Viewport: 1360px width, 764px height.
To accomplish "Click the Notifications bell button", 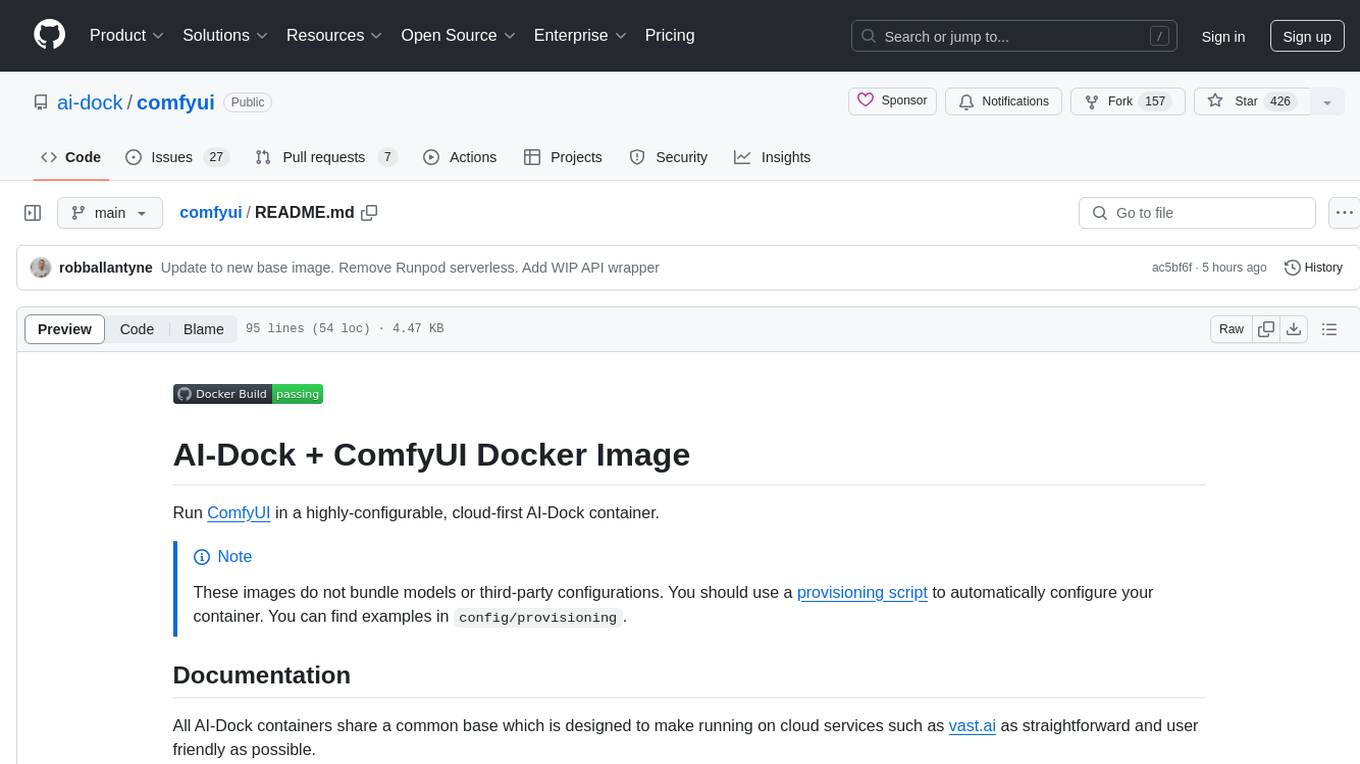I will pos(1004,101).
